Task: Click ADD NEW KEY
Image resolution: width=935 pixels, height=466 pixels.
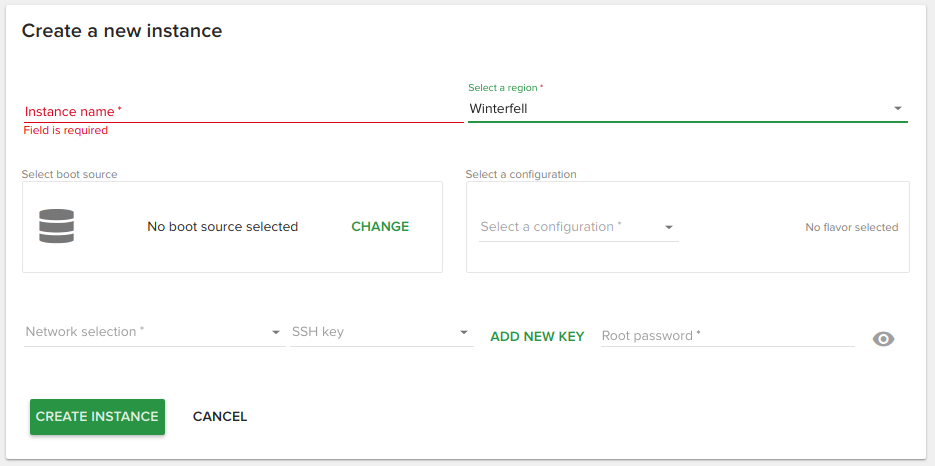Action: point(537,337)
